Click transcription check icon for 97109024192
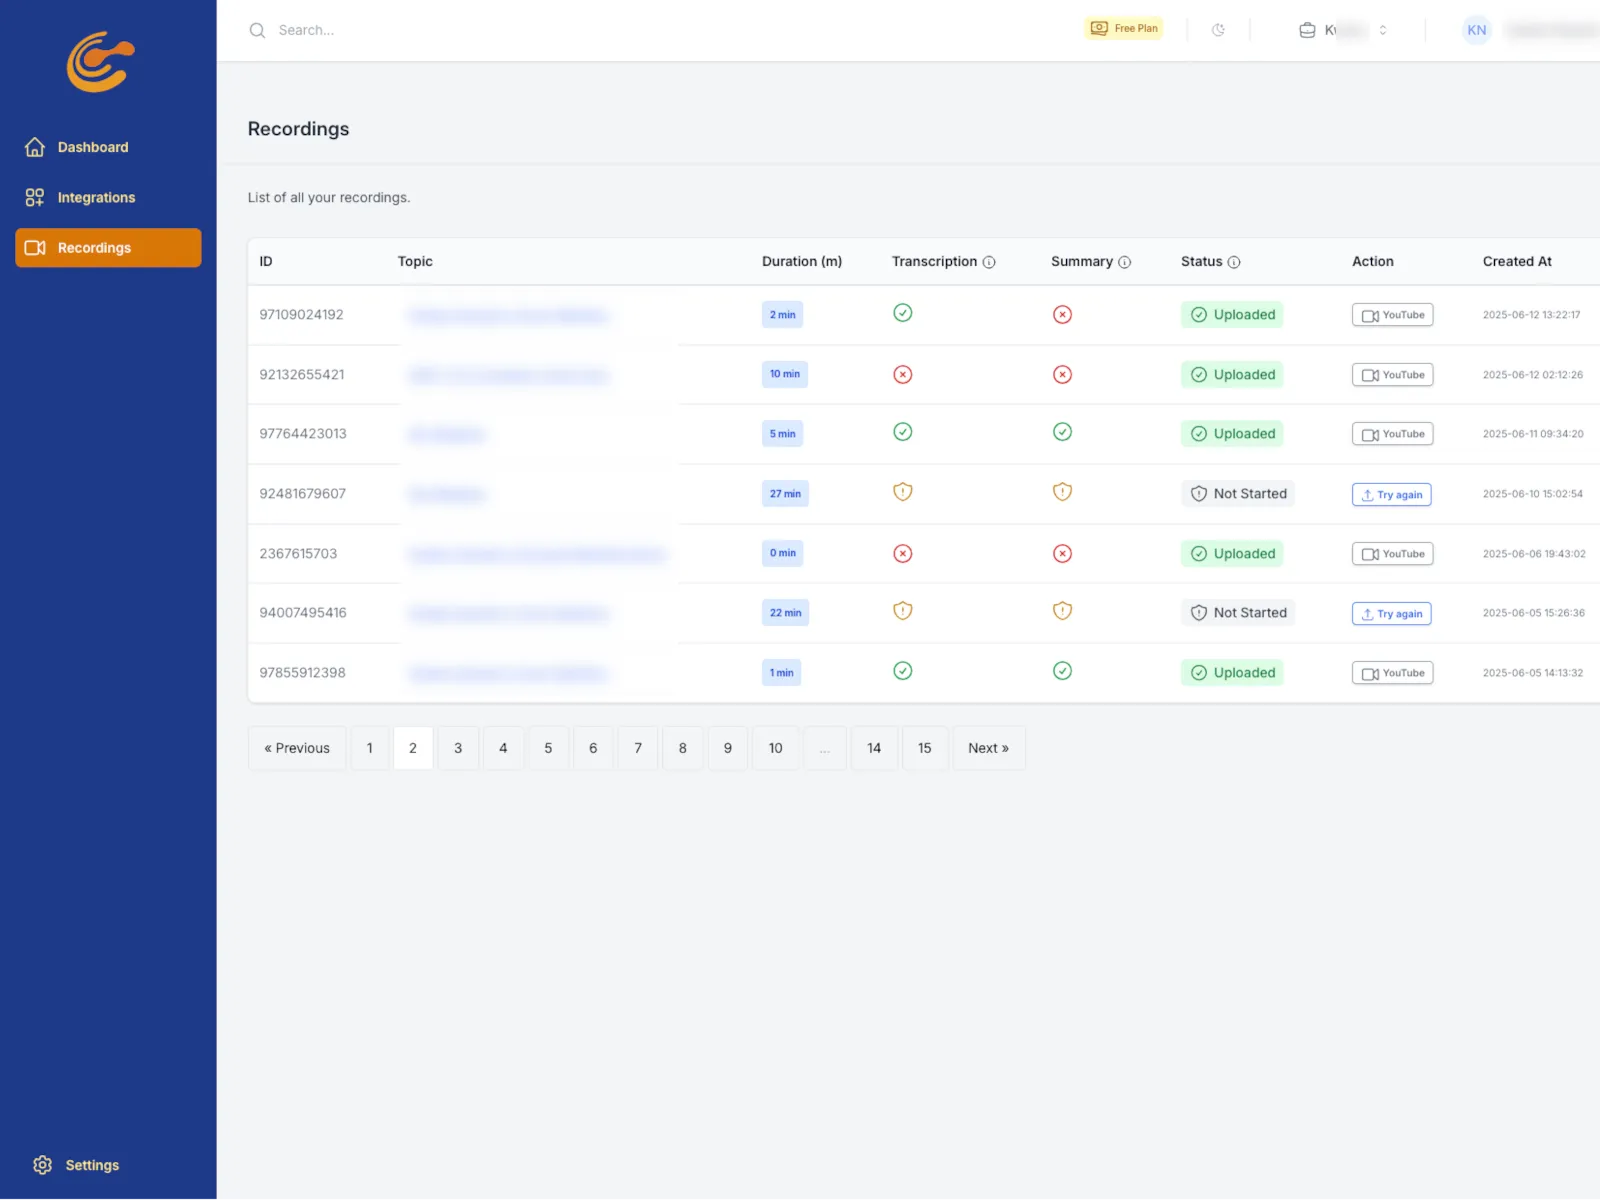This screenshot has width=1600, height=1200. pos(903,313)
